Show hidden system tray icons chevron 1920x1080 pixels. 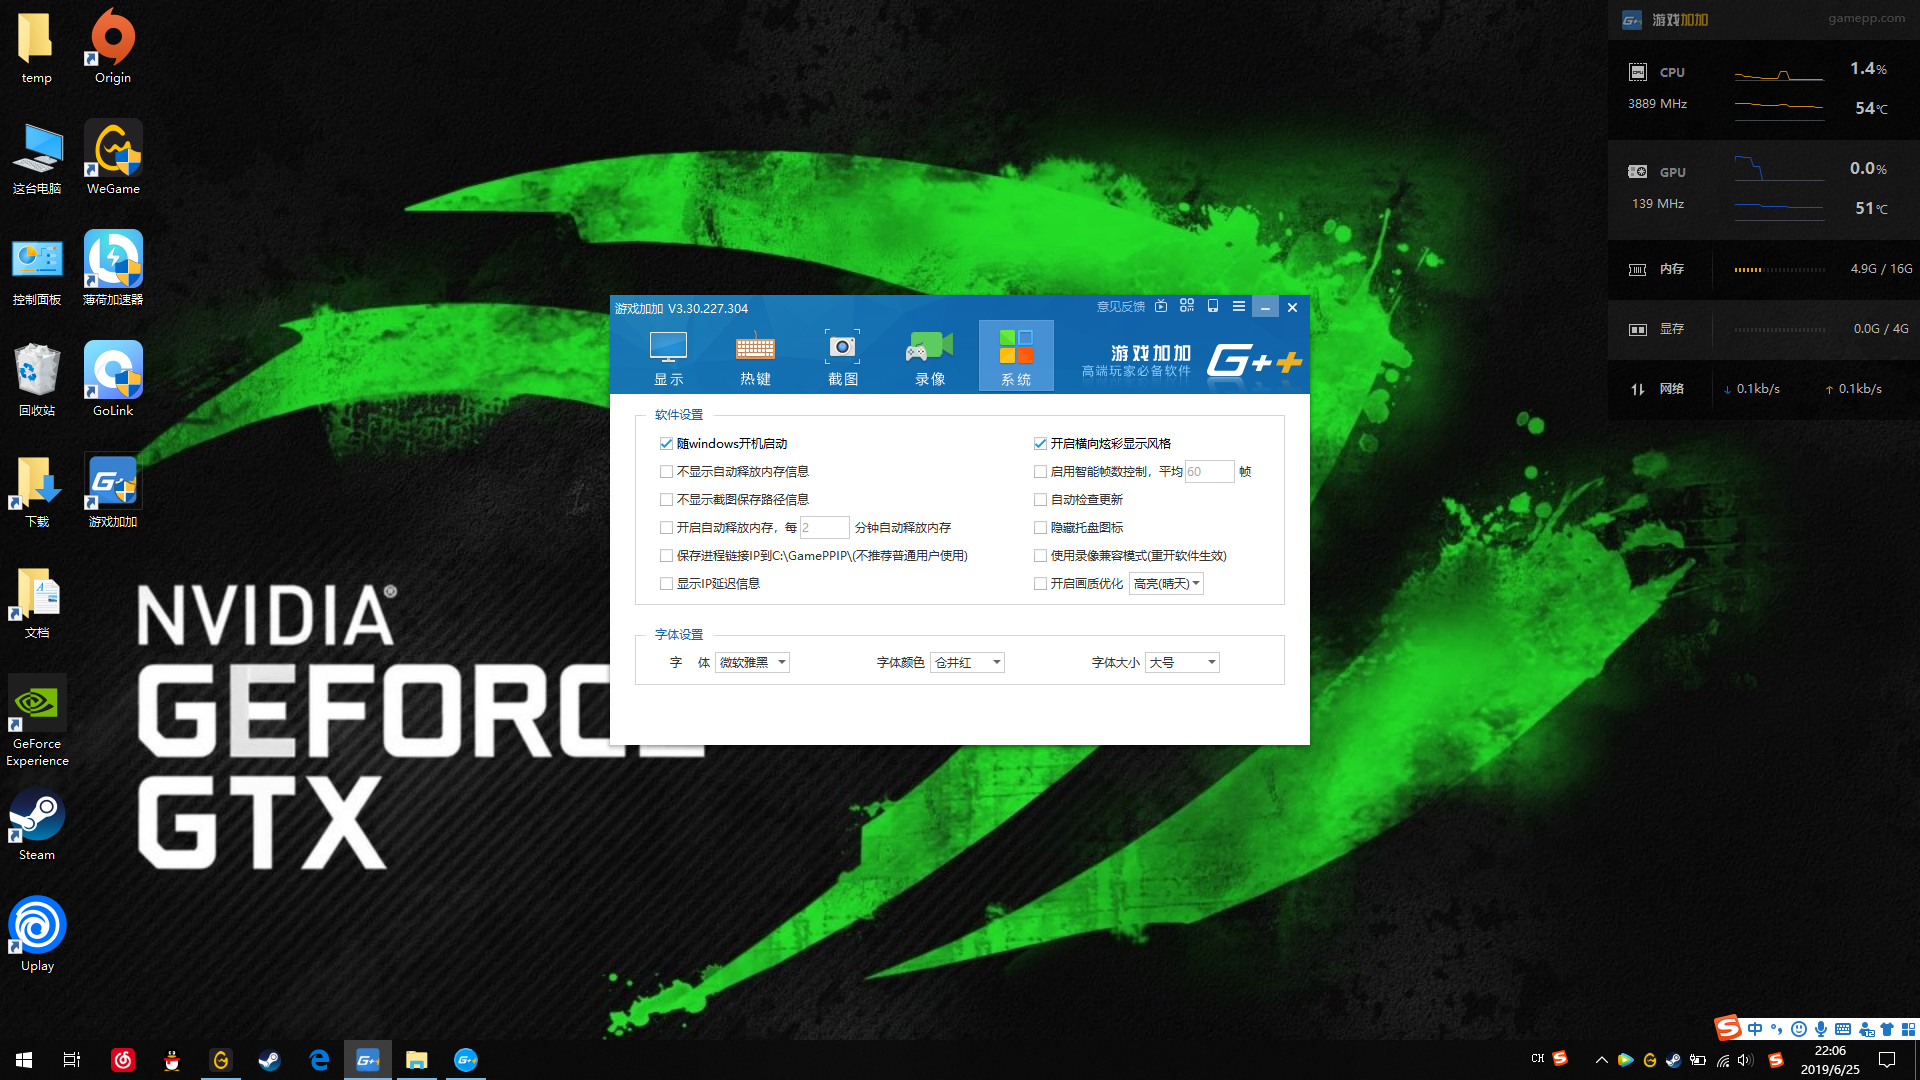(1601, 1060)
